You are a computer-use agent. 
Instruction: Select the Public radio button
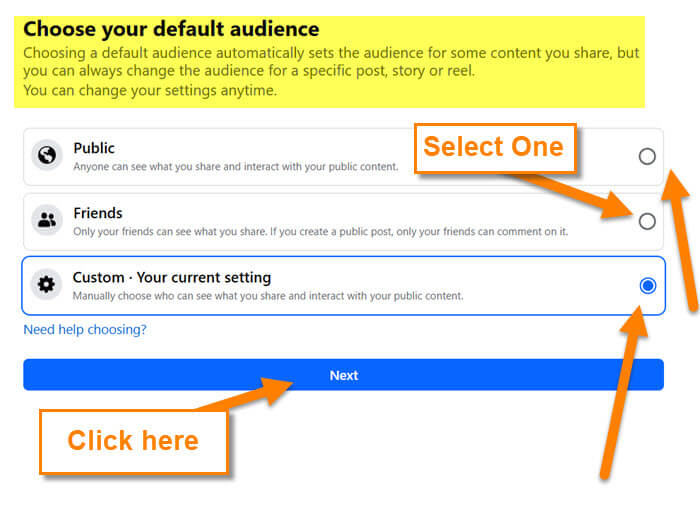pyautogui.click(x=647, y=157)
